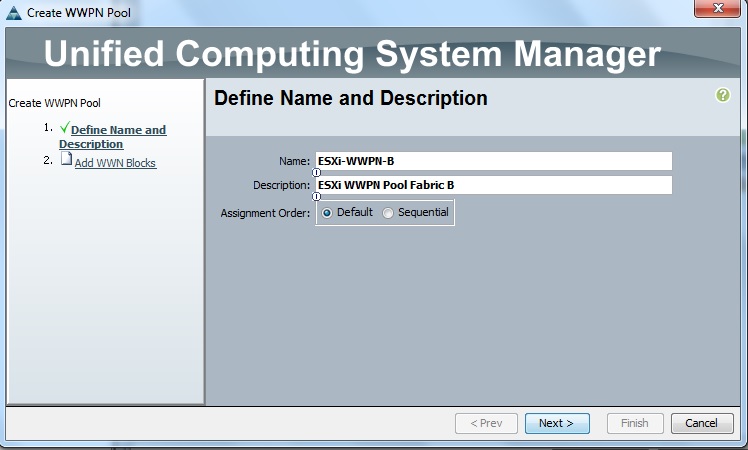The height and width of the screenshot is (450, 748).
Task: Select the Default assignment order radio button
Action: click(327, 213)
